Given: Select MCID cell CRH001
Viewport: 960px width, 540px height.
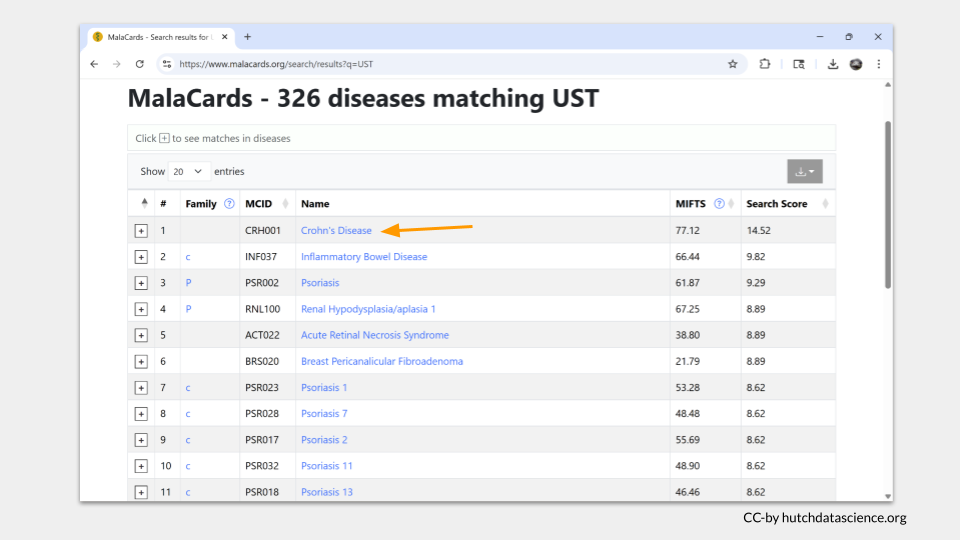Looking at the screenshot, I should click(263, 231).
